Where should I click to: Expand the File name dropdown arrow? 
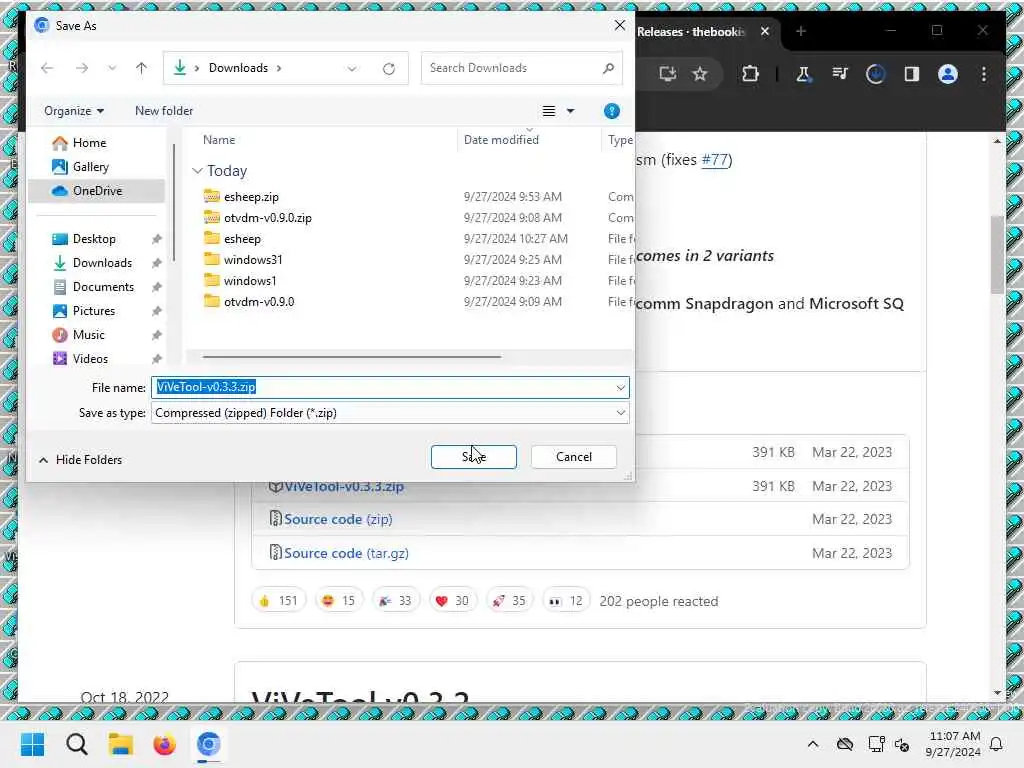pyautogui.click(x=620, y=388)
